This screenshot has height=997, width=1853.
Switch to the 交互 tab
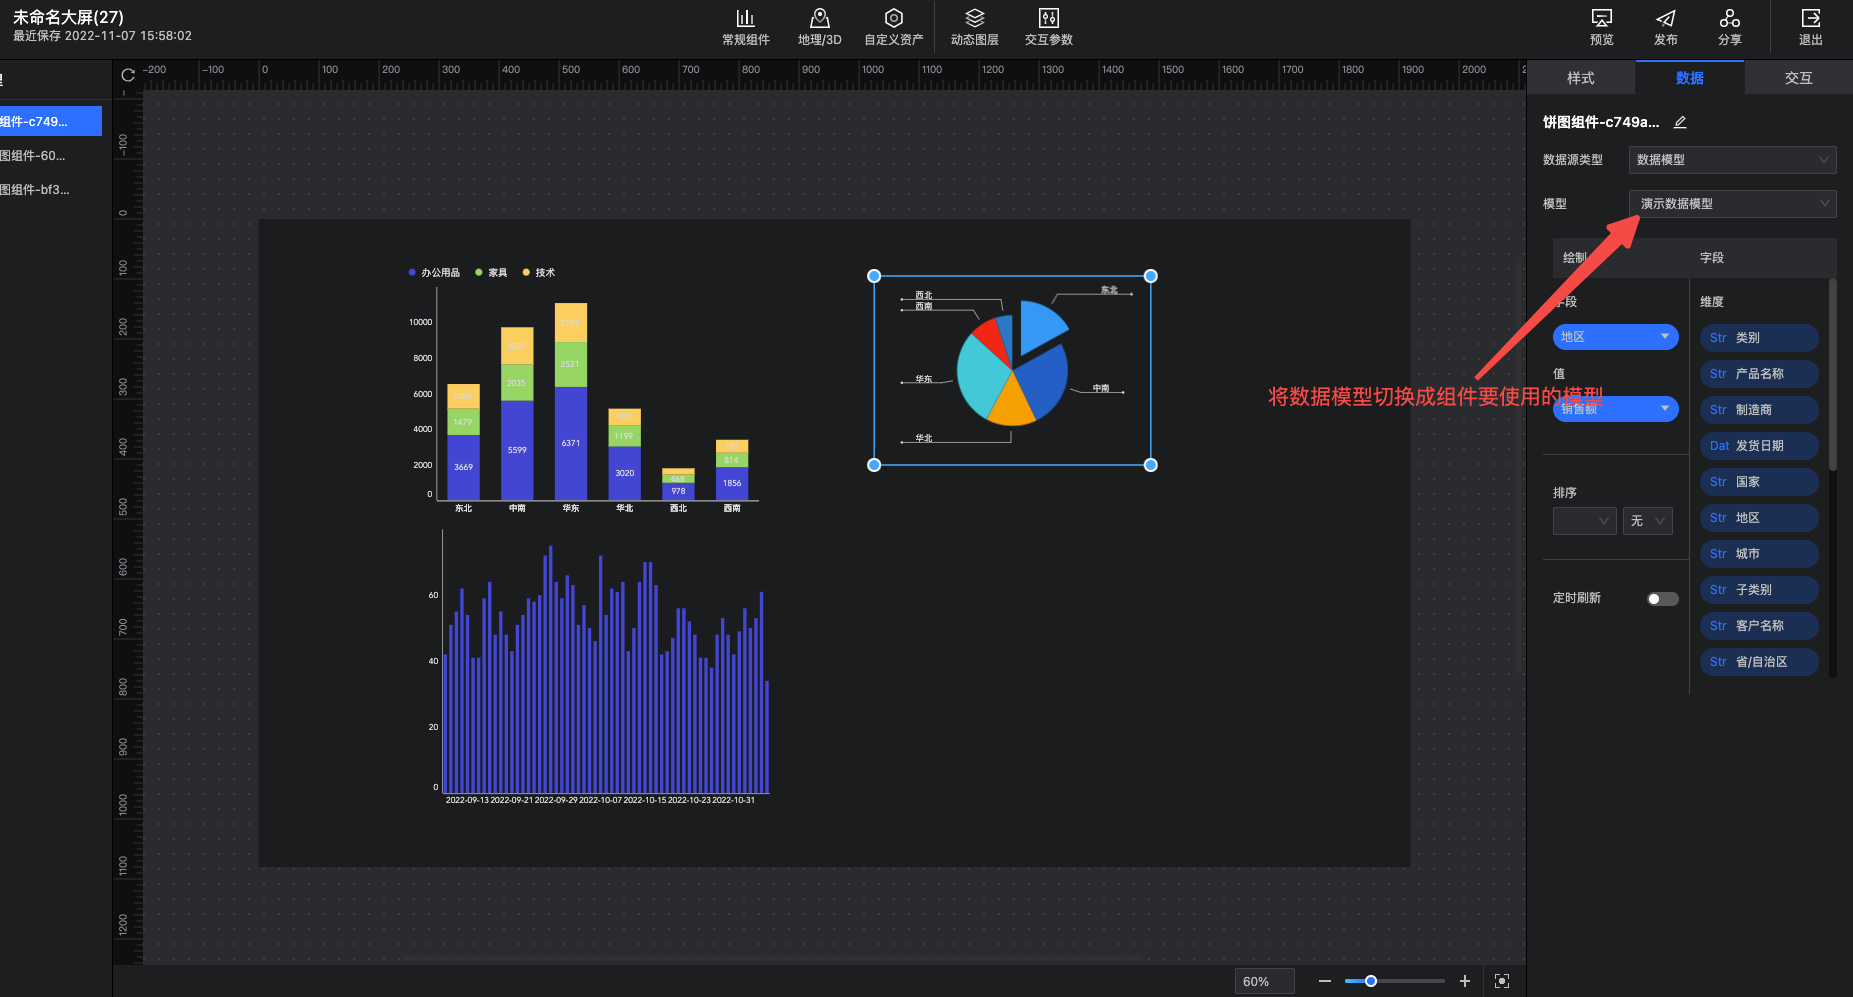point(1798,78)
